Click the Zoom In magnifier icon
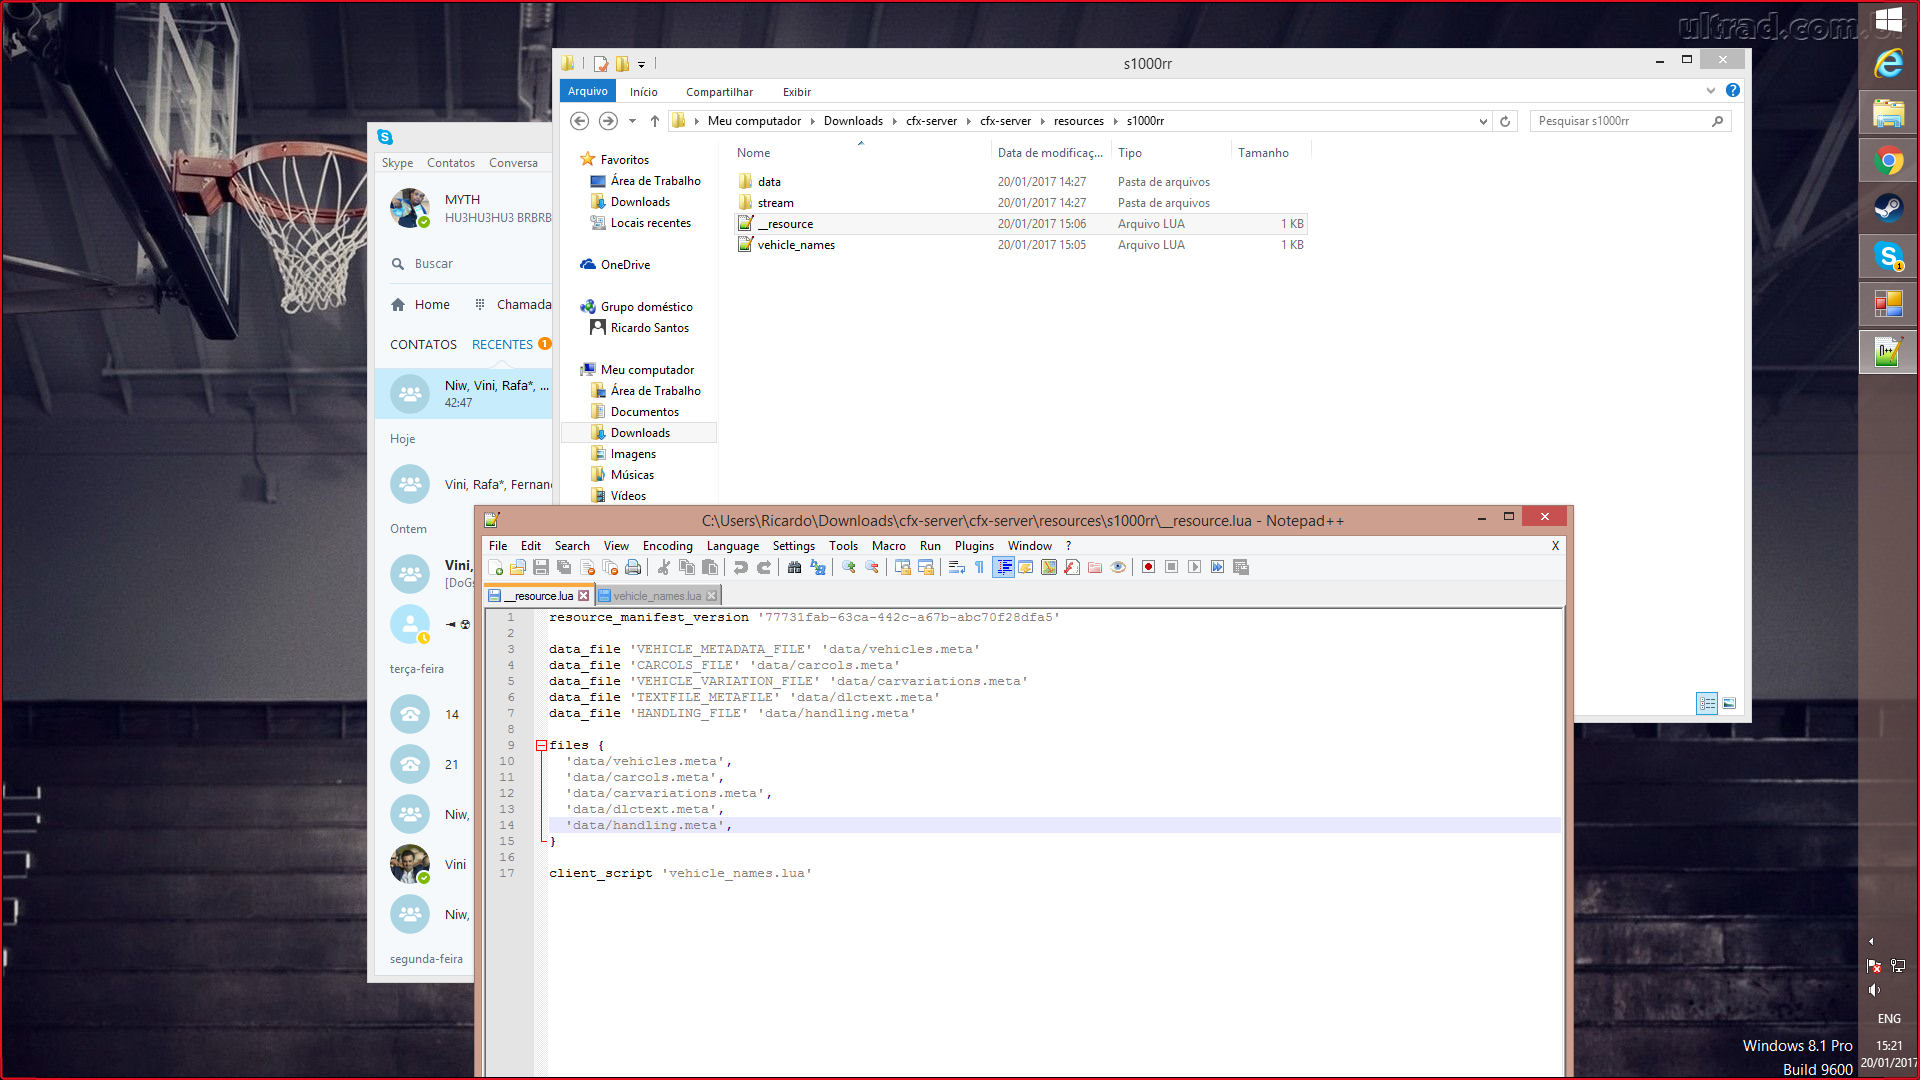Viewport: 1920px width, 1080px height. point(849,567)
